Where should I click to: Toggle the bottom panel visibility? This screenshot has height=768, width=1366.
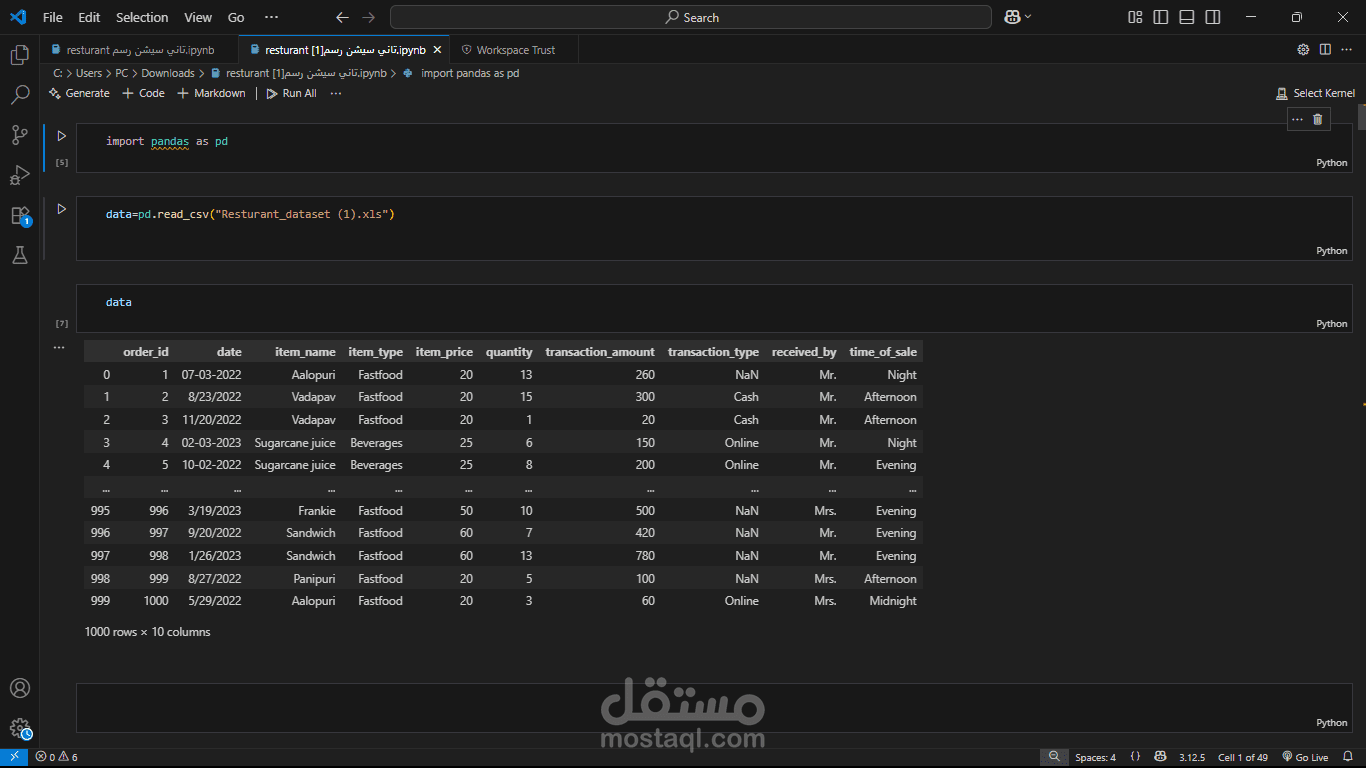(1187, 17)
